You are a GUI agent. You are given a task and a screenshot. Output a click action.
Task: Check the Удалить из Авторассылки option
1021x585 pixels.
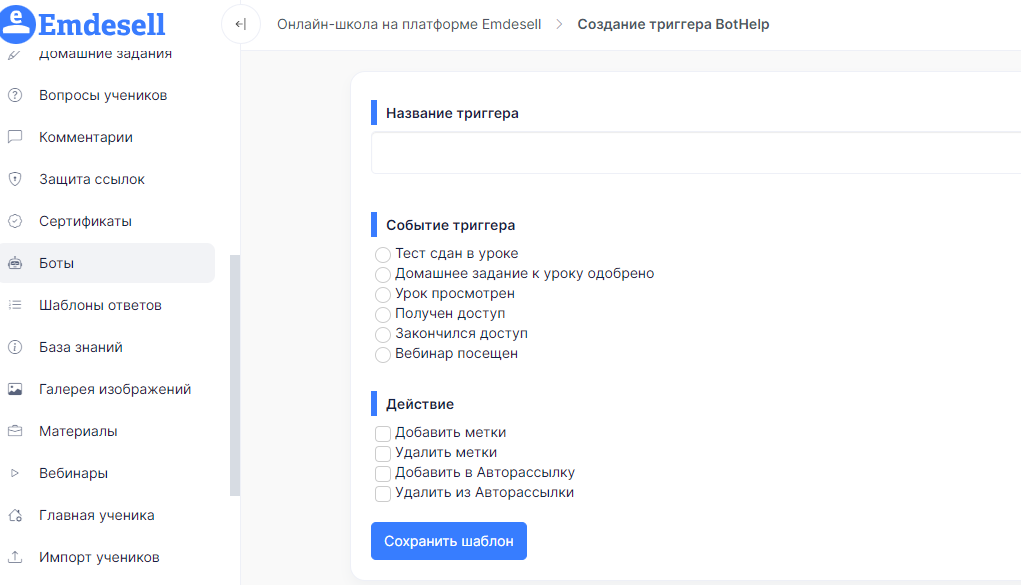click(383, 493)
